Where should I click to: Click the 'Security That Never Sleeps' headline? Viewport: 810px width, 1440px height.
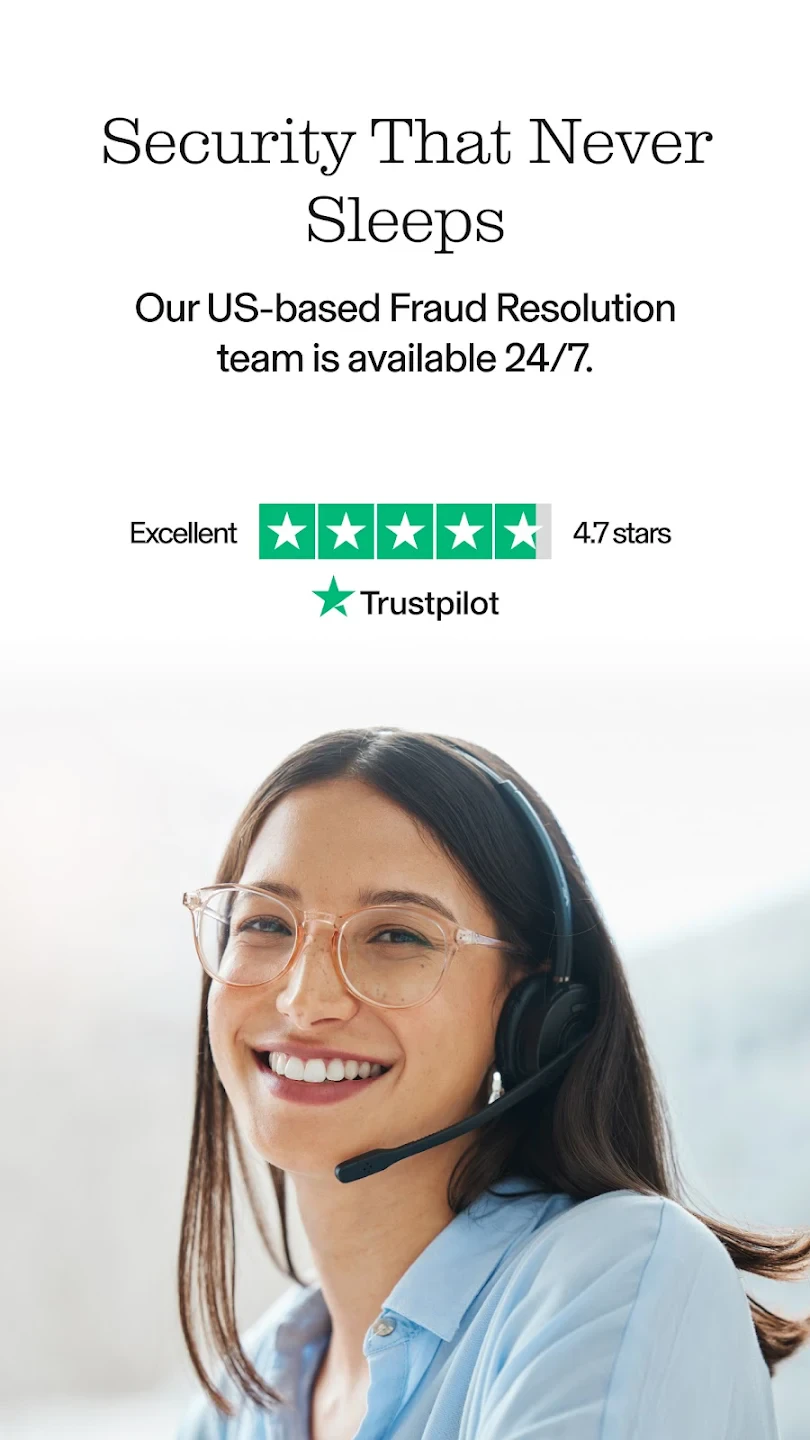(x=406, y=181)
